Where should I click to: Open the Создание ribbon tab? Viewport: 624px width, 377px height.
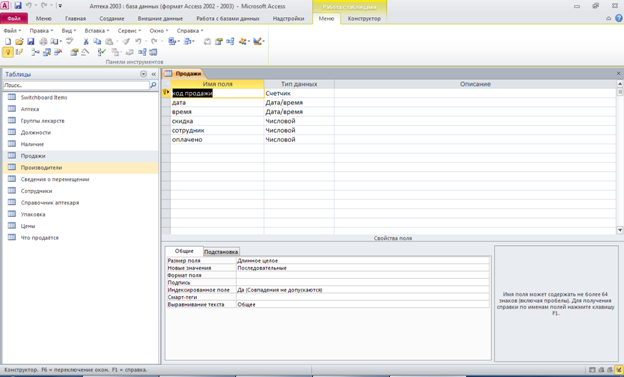(x=112, y=19)
